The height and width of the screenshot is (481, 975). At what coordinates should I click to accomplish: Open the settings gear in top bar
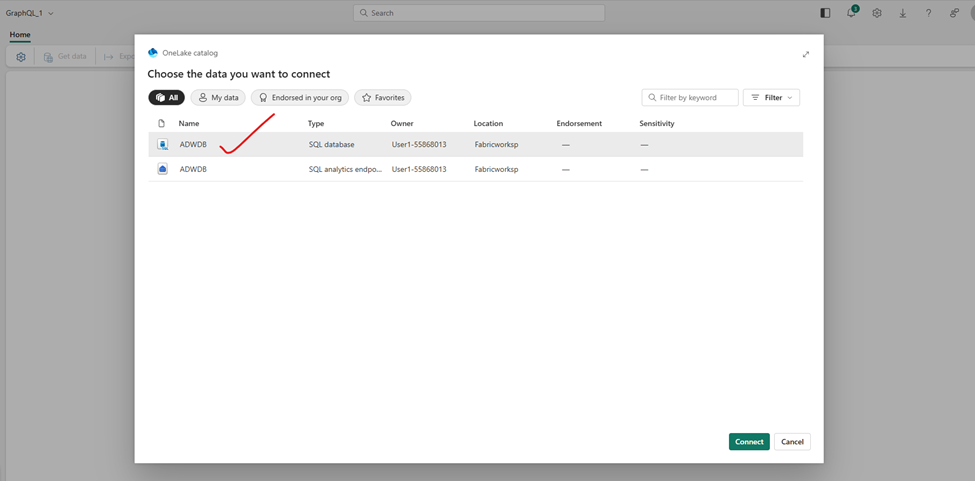(877, 13)
